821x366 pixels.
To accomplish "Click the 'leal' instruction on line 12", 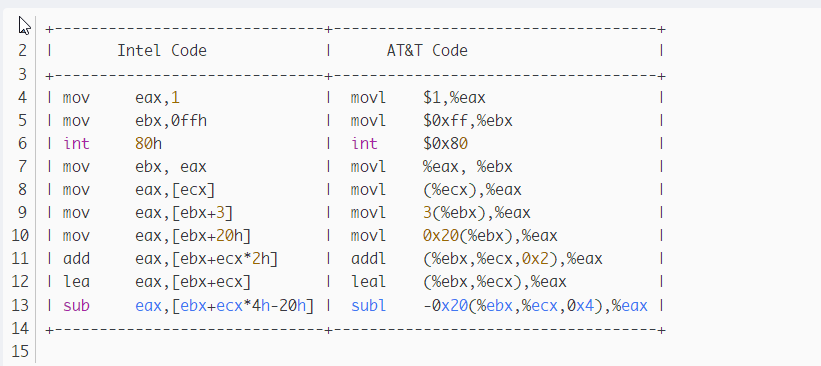I will 369,282.
